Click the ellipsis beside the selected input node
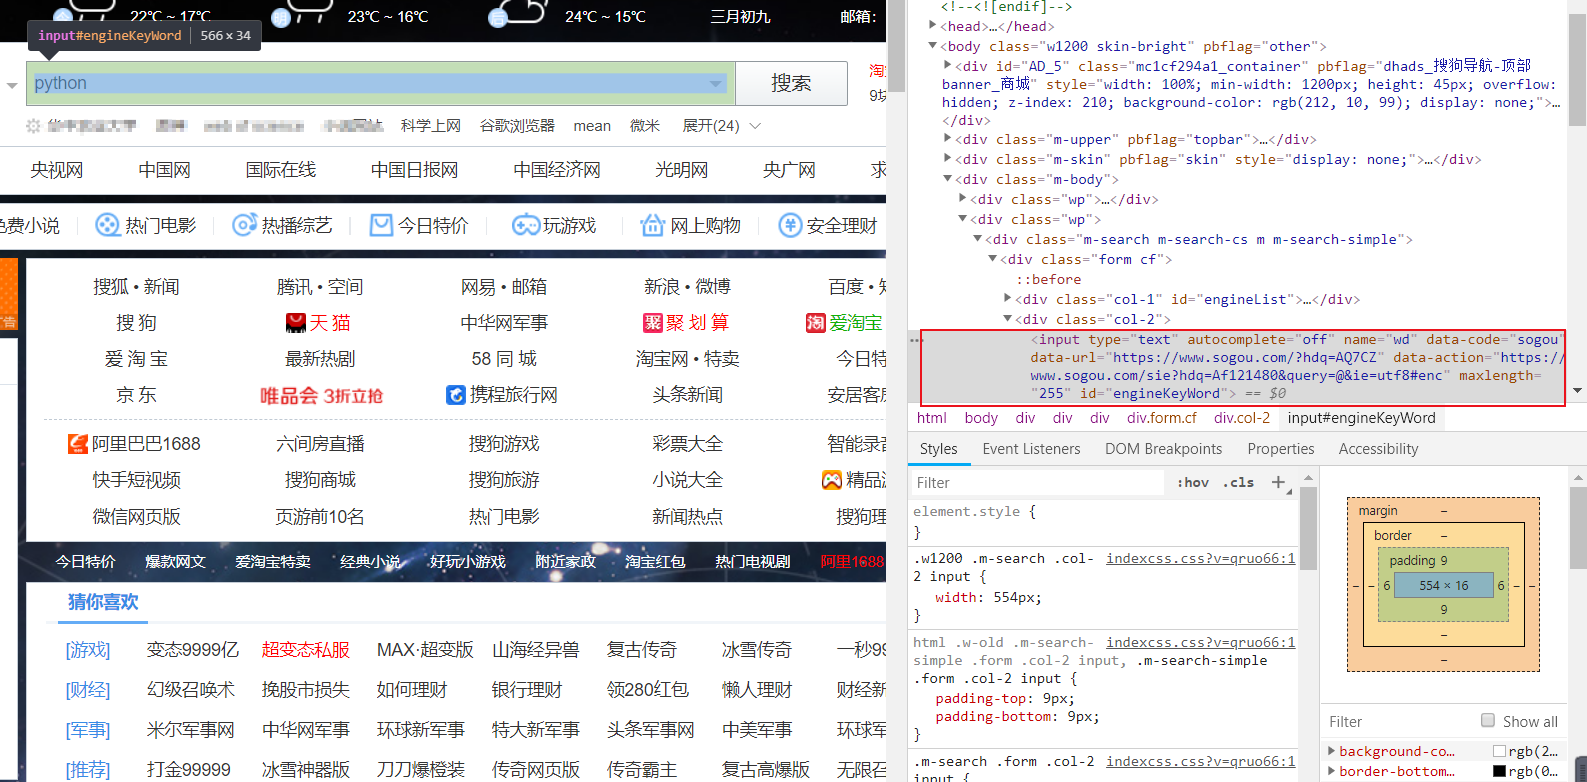Screen dimensions: 1587x782 916,340
